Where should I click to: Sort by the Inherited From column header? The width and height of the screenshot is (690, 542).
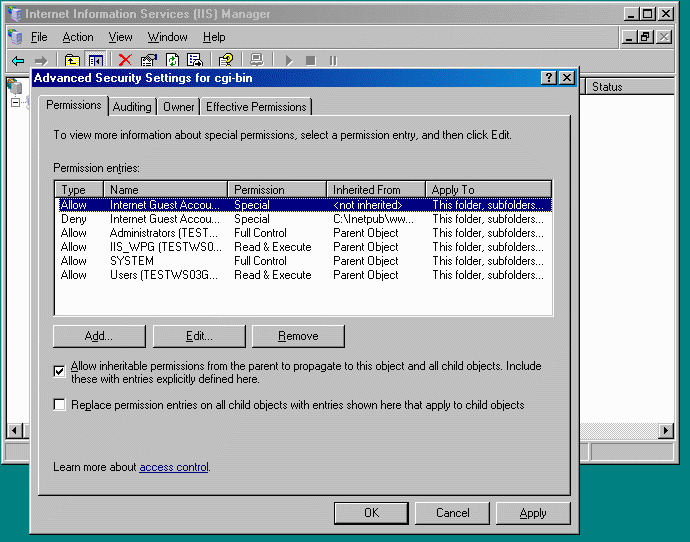[x=376, y=190]
